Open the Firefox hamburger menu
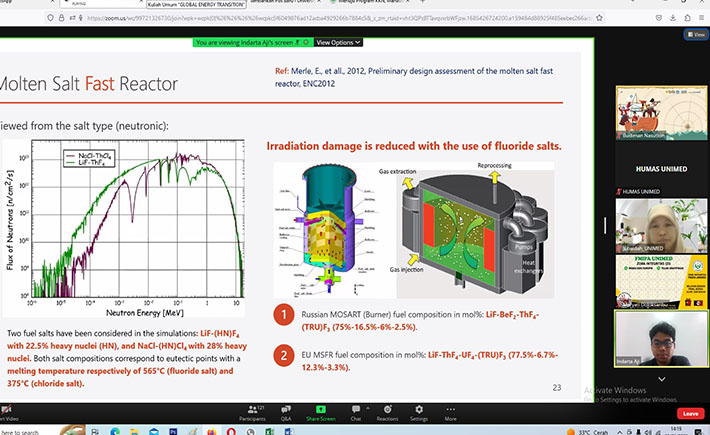The width and height of the screenshot is (710, 435). click(x=701, y=18)
